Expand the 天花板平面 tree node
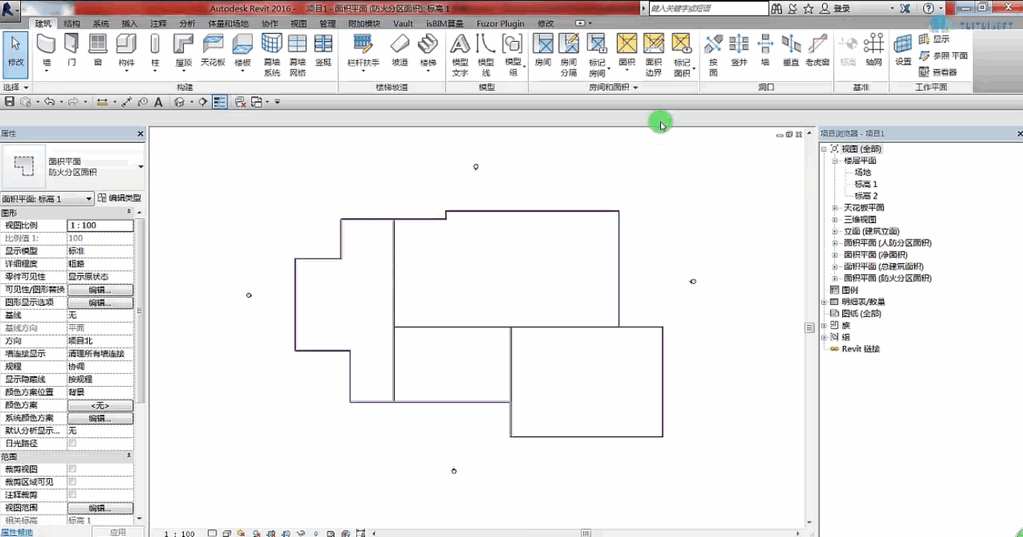The image size is (1023, 537). [834, 207]
